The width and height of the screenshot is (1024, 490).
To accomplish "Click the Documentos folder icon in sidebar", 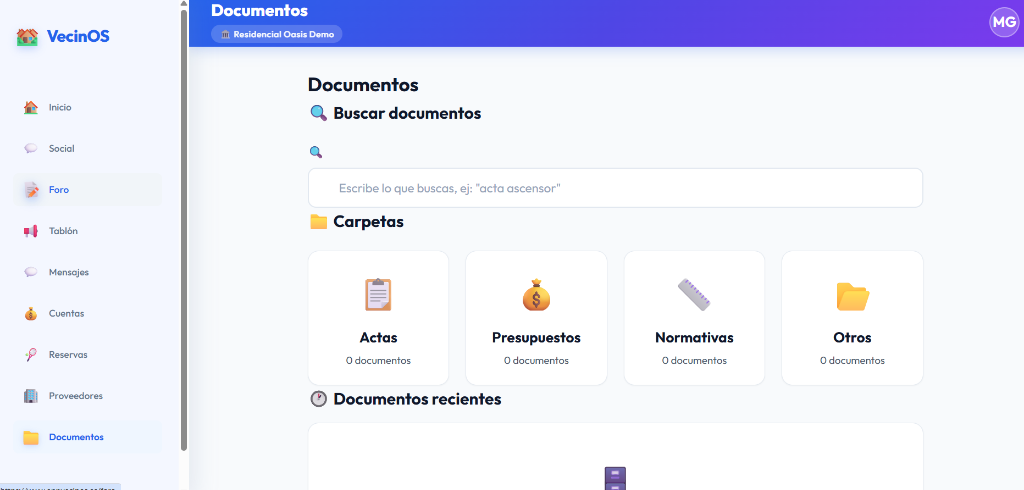I will tap(31, 437).
